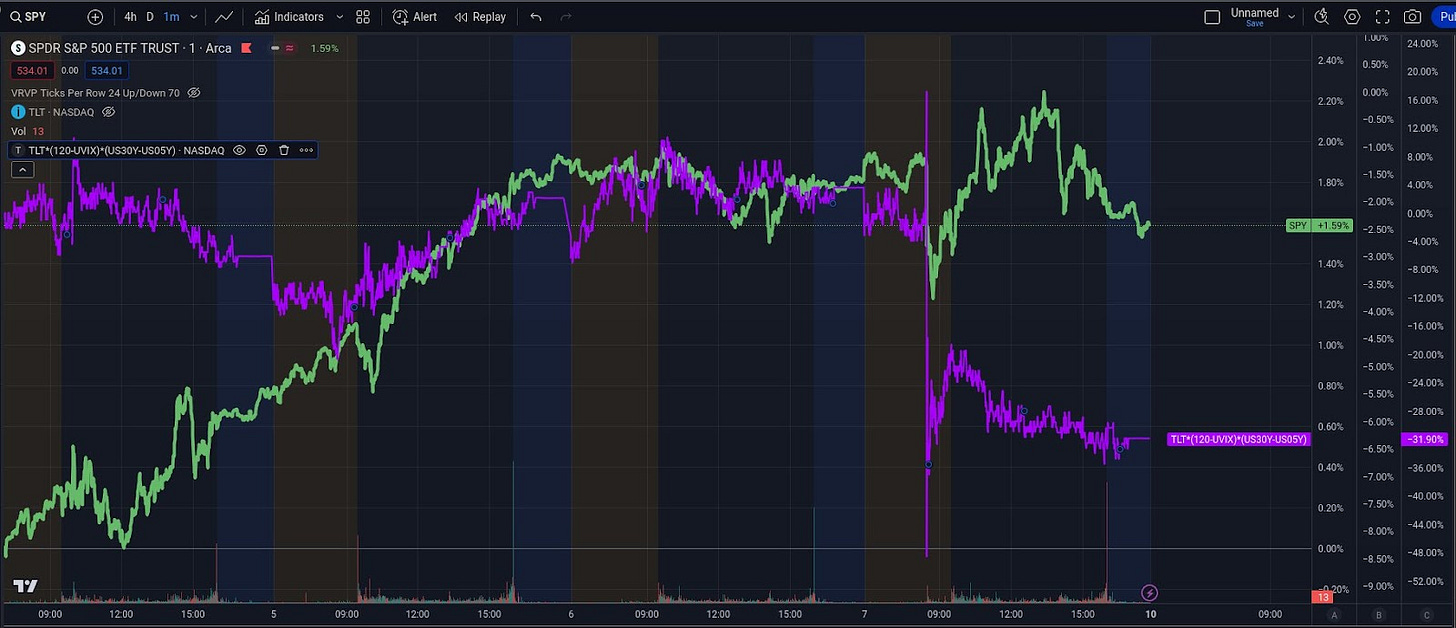Expand favorite indicators dropdown arrow
The width and height of the screenshot is (1456, 628).
coord(339,17)
